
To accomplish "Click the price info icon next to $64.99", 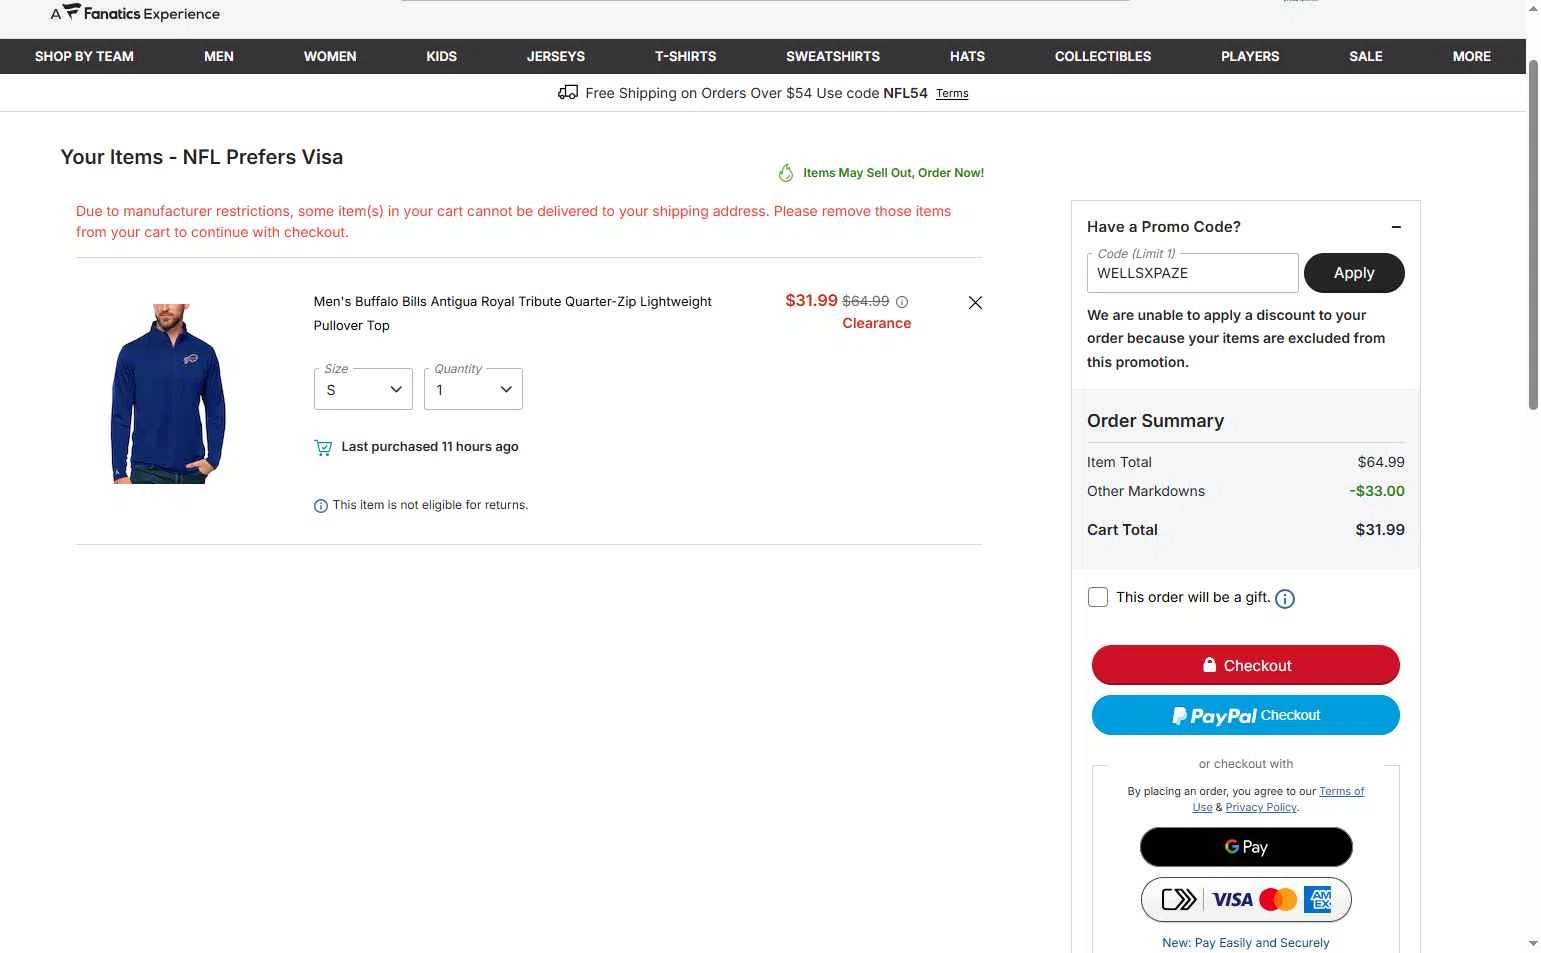I will 902,302.
